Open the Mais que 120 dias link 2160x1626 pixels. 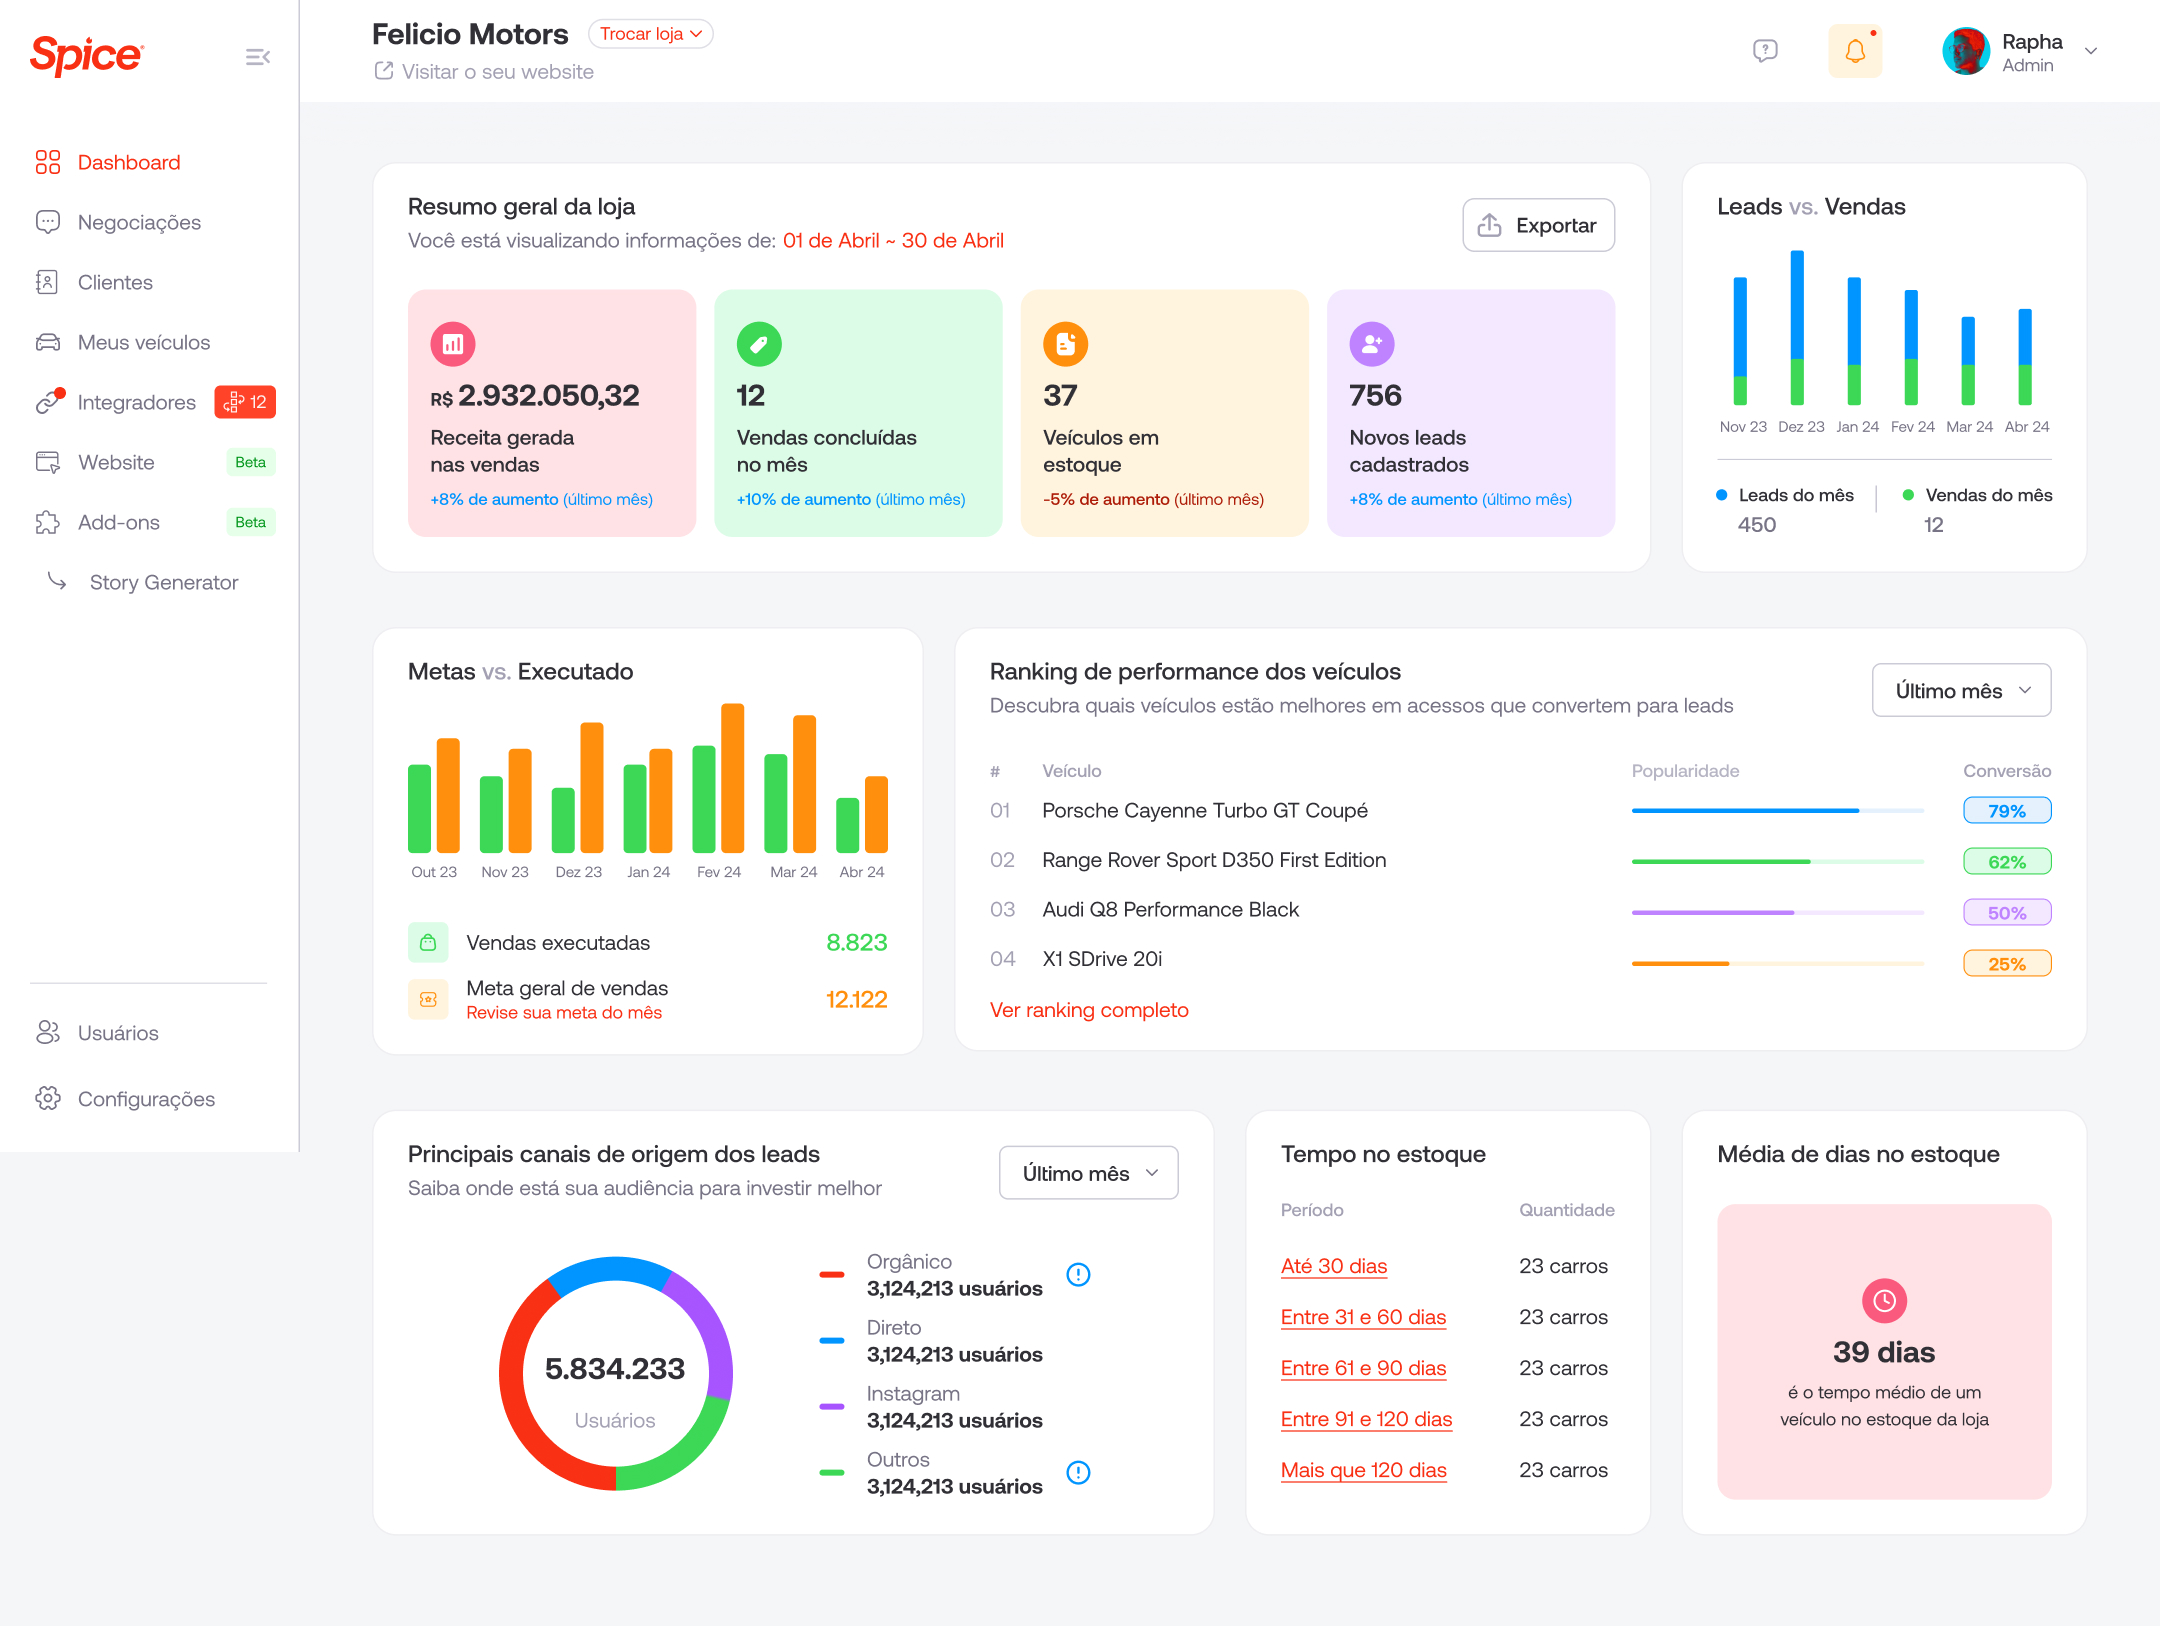[x=1363, y=1471]
